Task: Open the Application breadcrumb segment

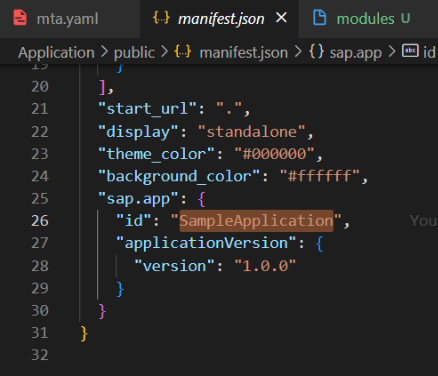Action: pos(56,53)
